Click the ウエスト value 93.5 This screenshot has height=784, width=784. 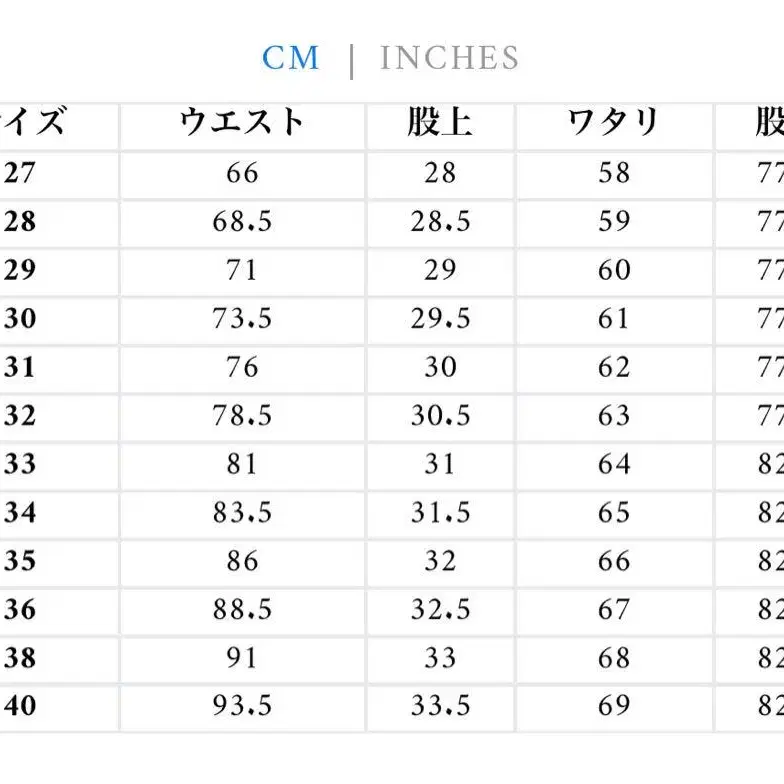click(242, 706)
